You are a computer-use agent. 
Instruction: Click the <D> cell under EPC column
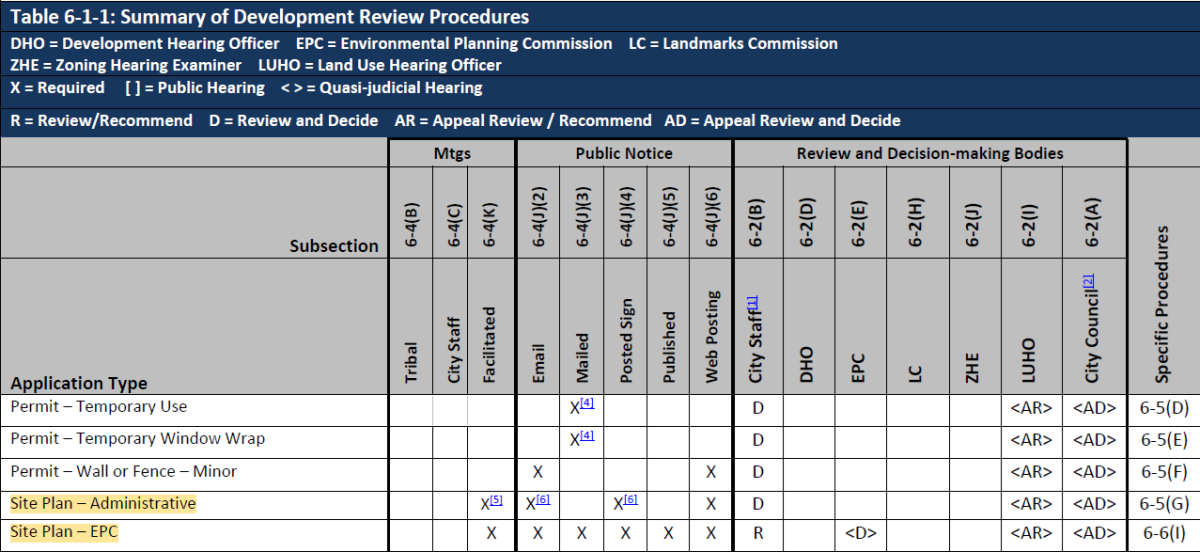860,534
